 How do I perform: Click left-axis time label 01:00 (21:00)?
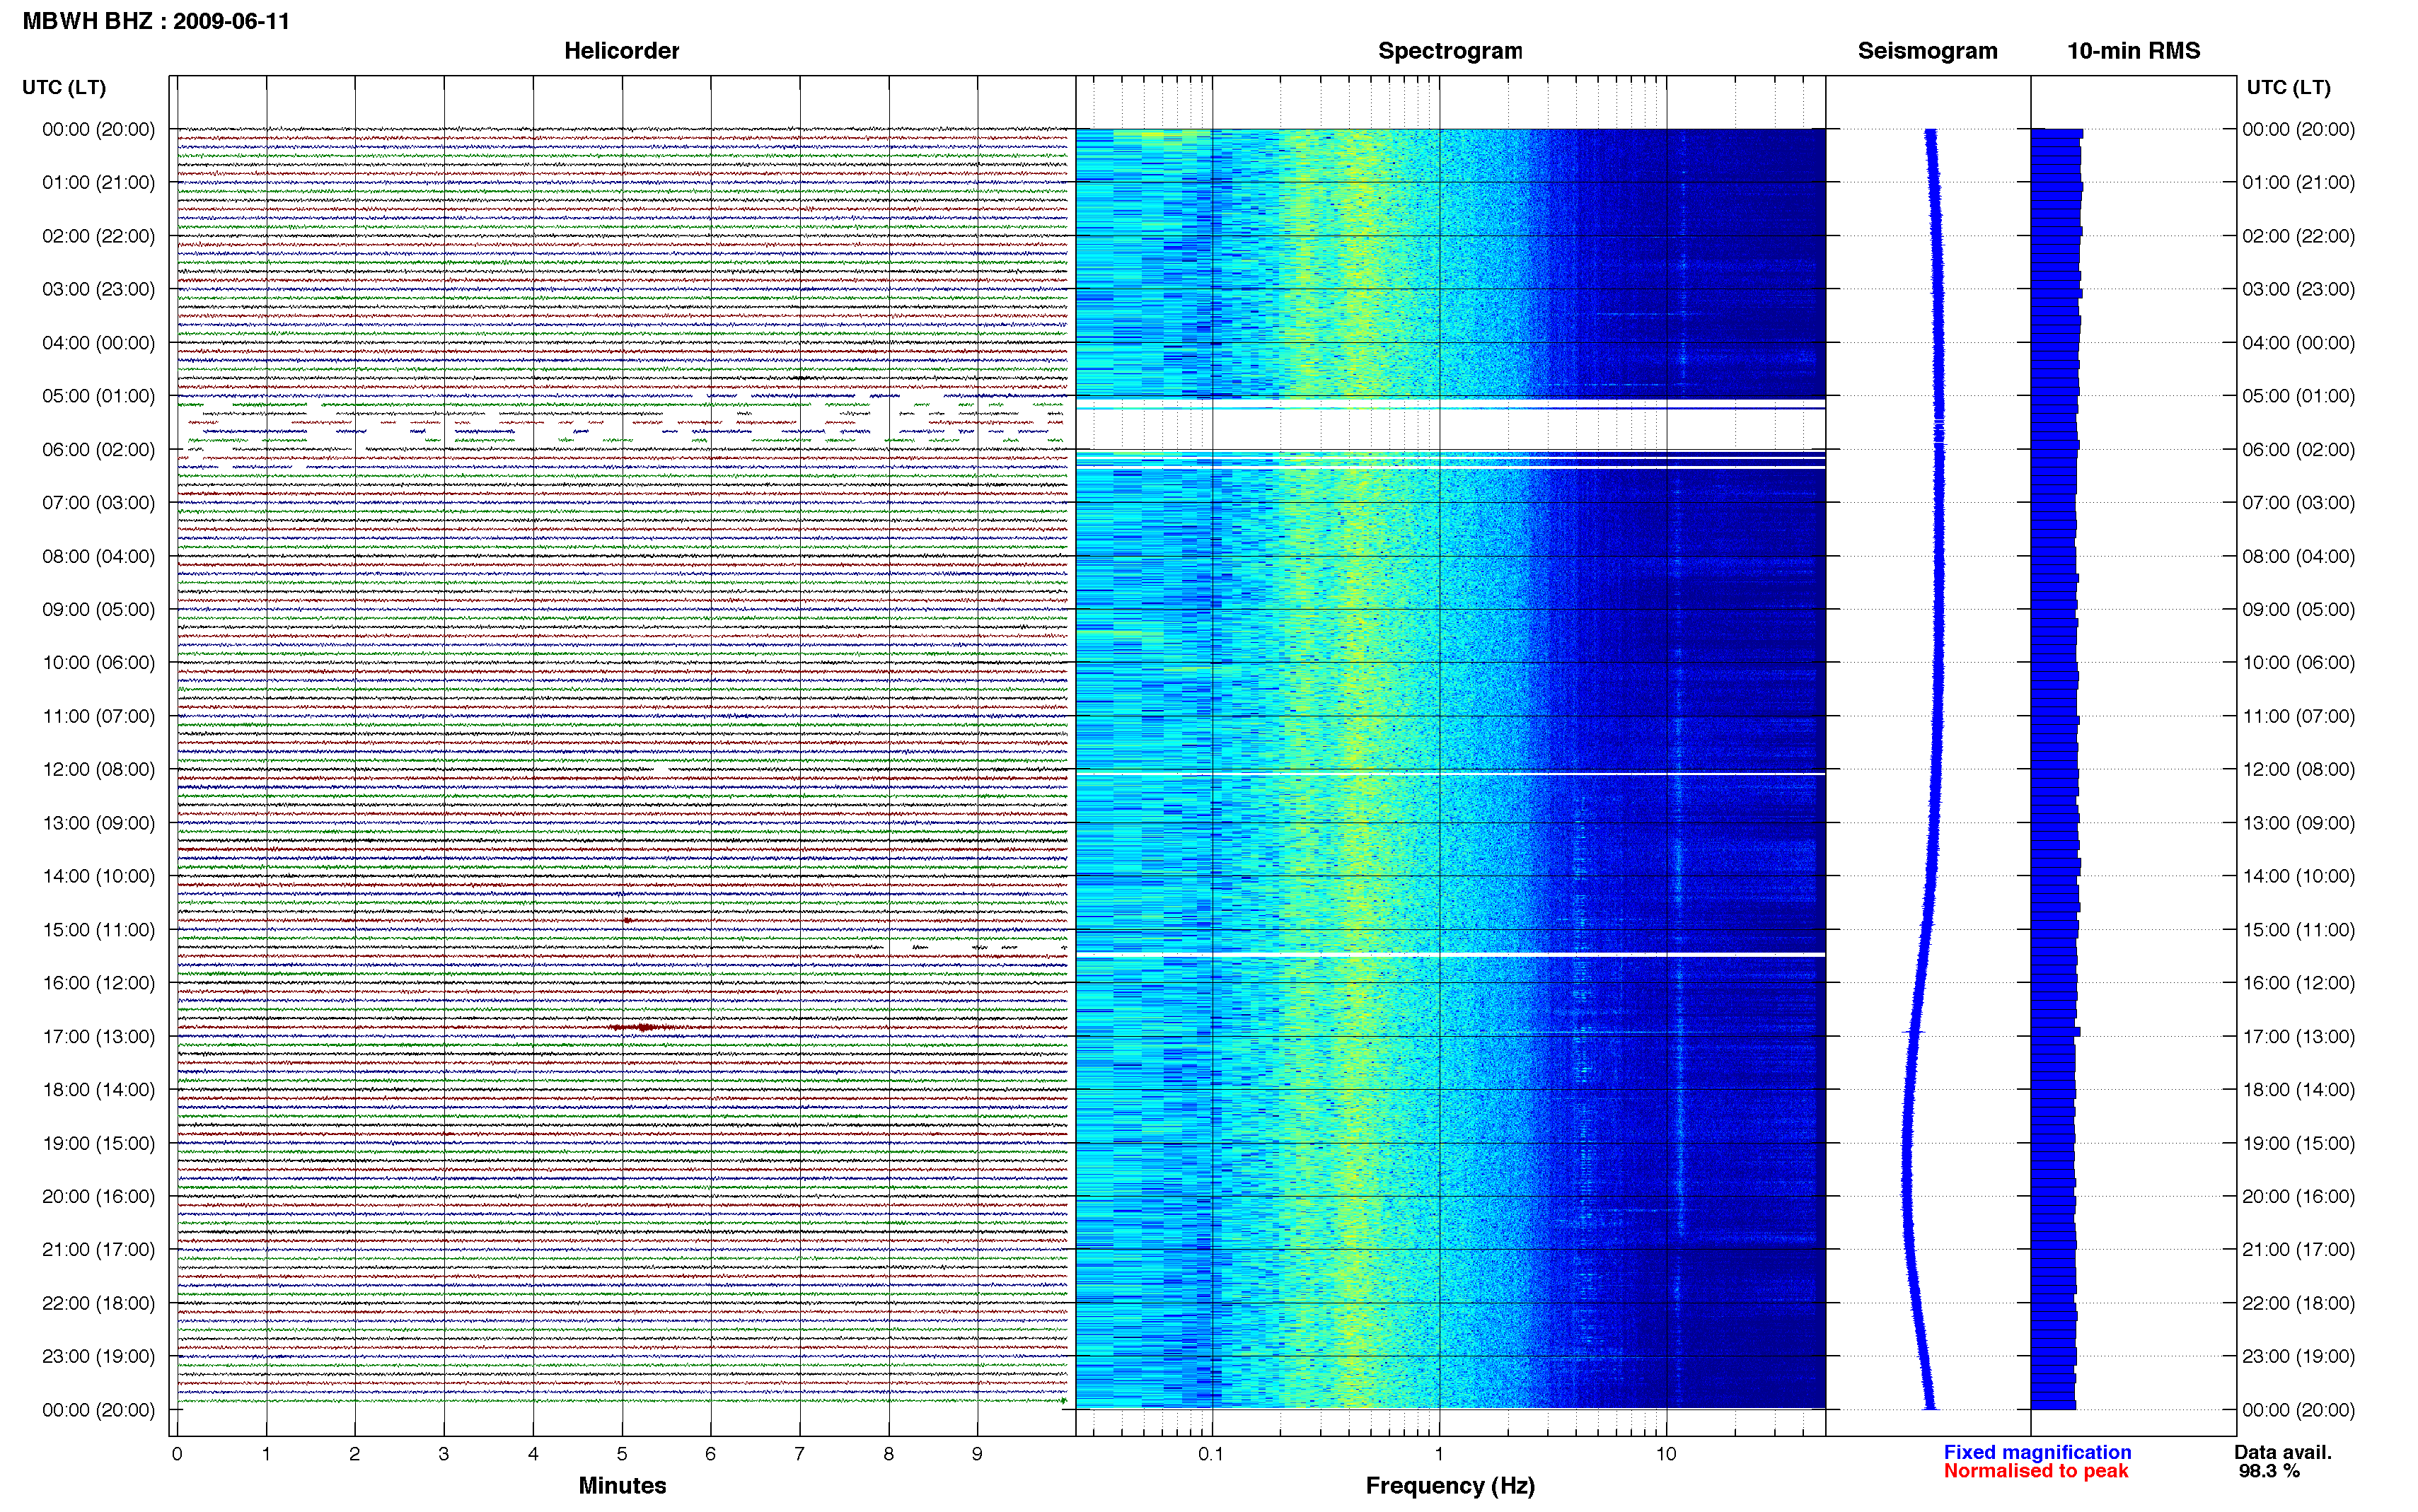pyautogui.click(x=98, y=183)
